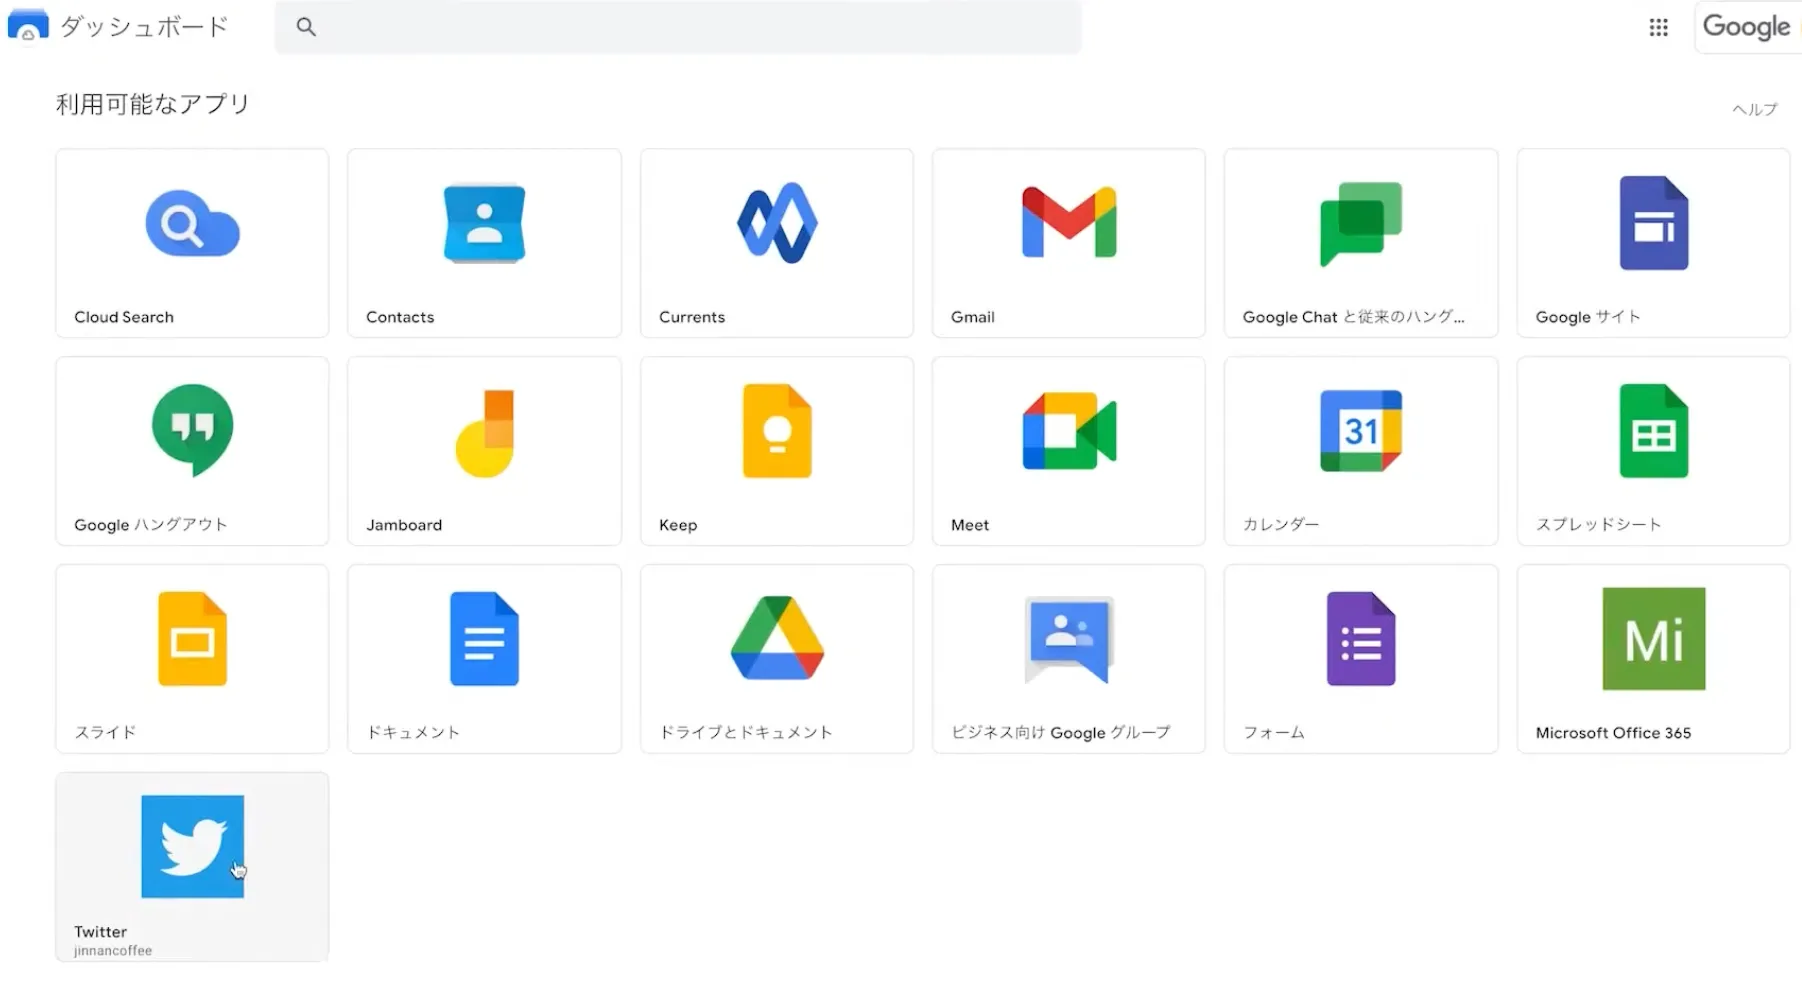Open the Keep lightbulb icon
Viewport: 1802px width, 984px height.
pos(777,431)
